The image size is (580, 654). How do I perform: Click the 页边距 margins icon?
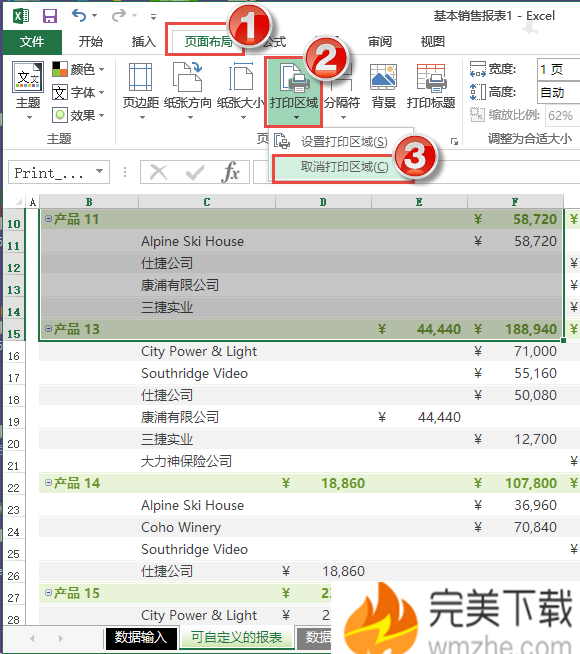[x=141, y=77]
